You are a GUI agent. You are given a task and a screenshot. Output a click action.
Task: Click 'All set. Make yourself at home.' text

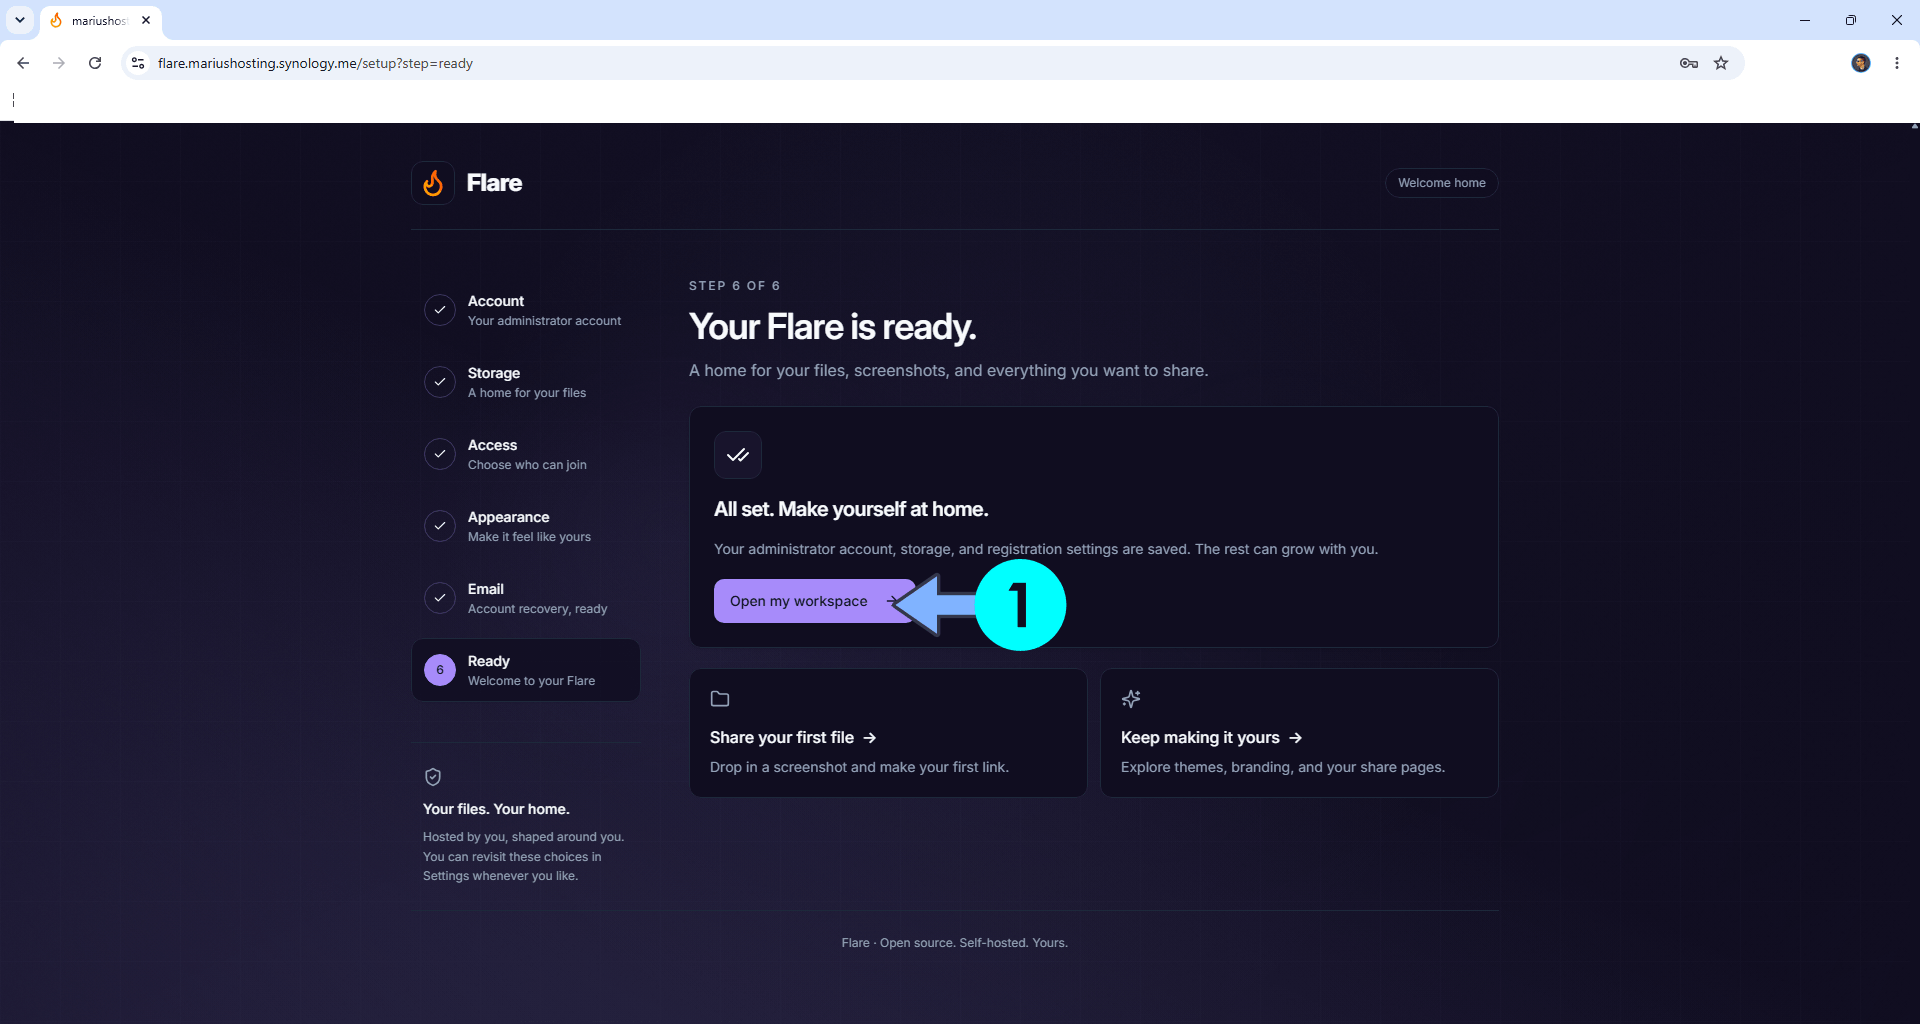pyautogui.click(x=851, y=509)
